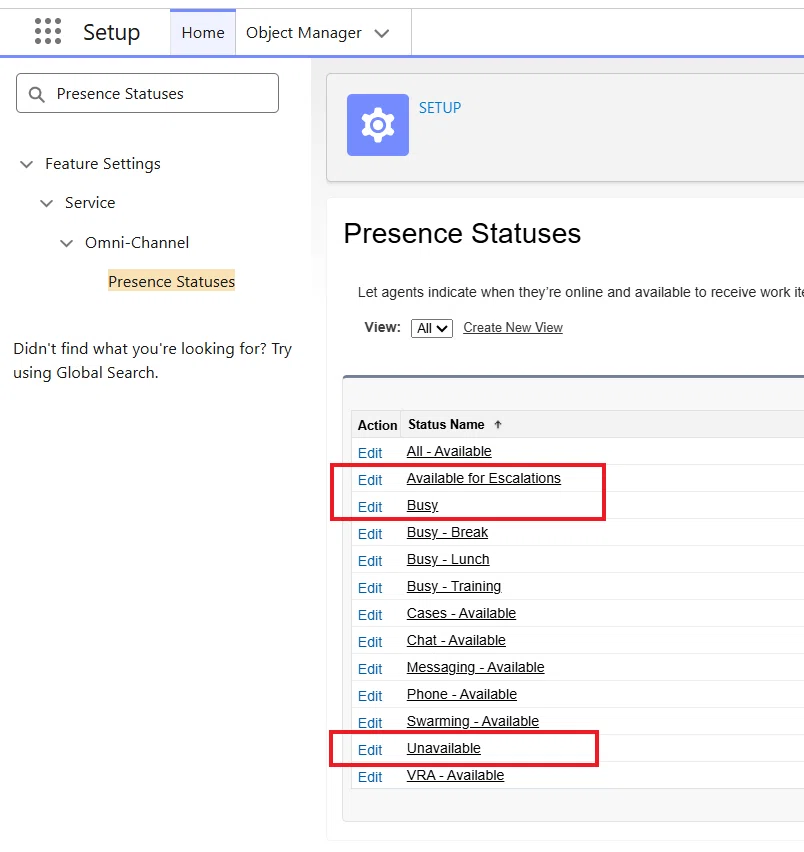This screenshot has width=804, height=852.
Task: Click Edit next to Busy status
Action: click(x=370, y=507)
